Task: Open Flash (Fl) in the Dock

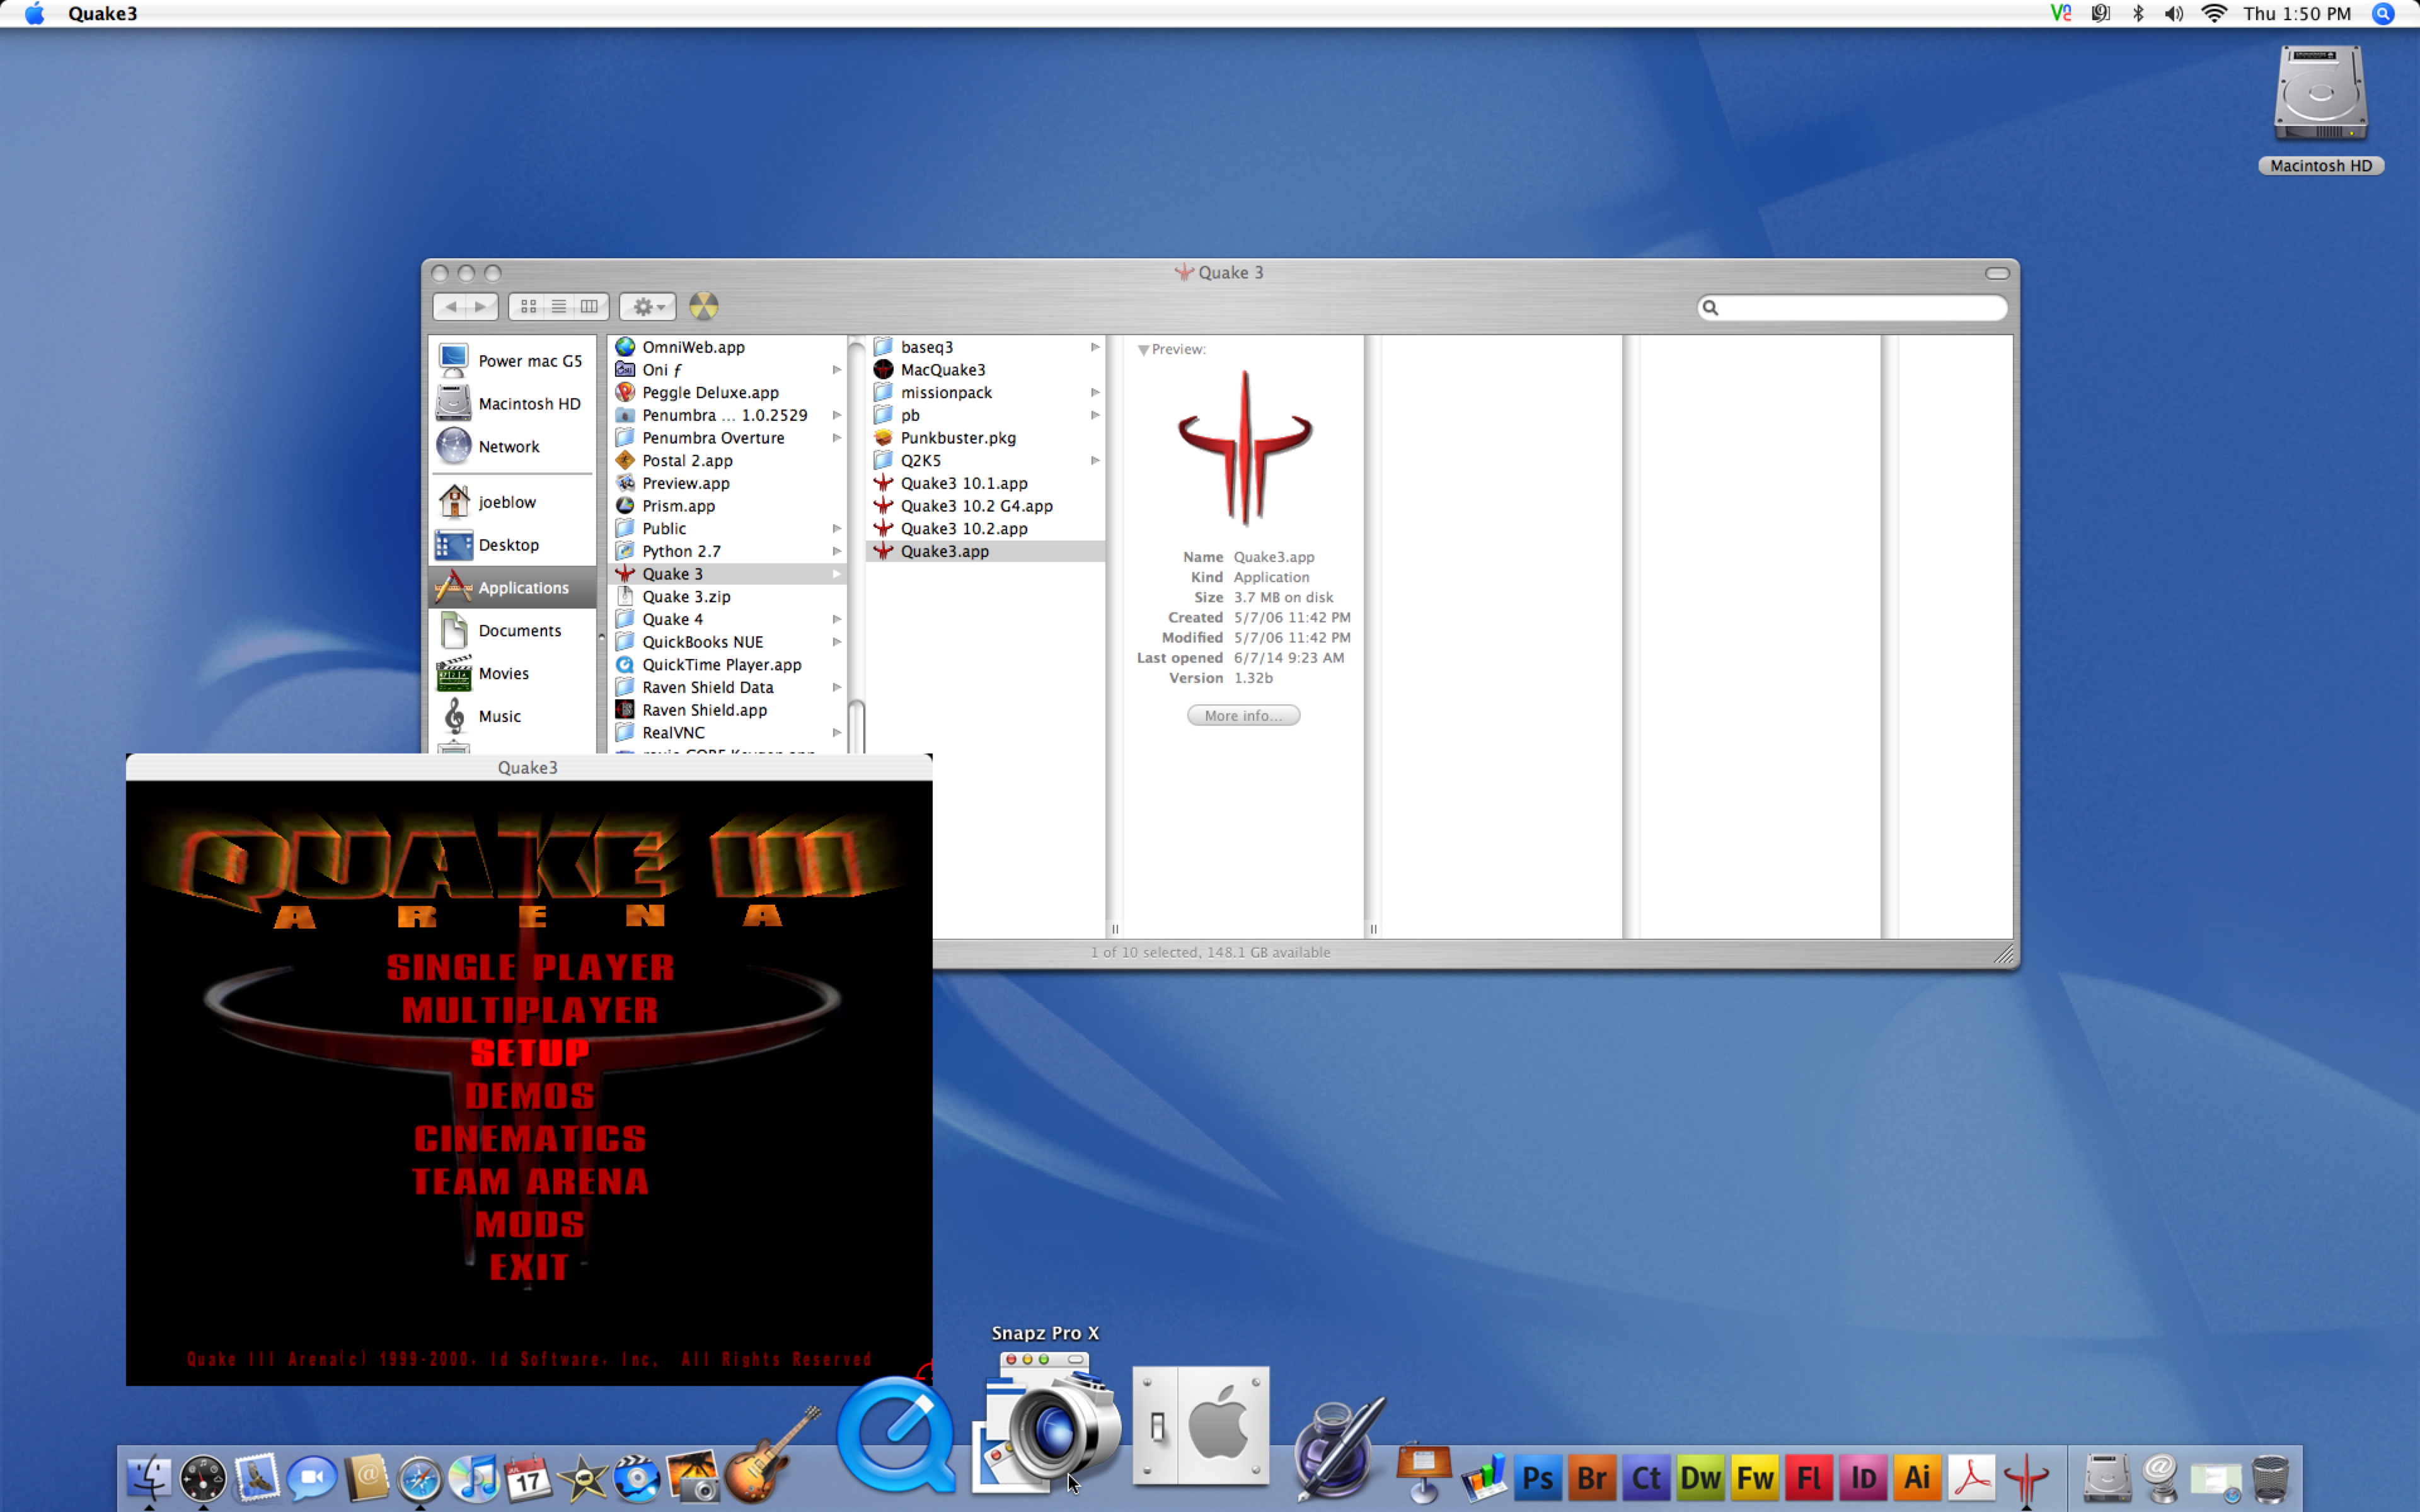Action: point(1809,1477)
